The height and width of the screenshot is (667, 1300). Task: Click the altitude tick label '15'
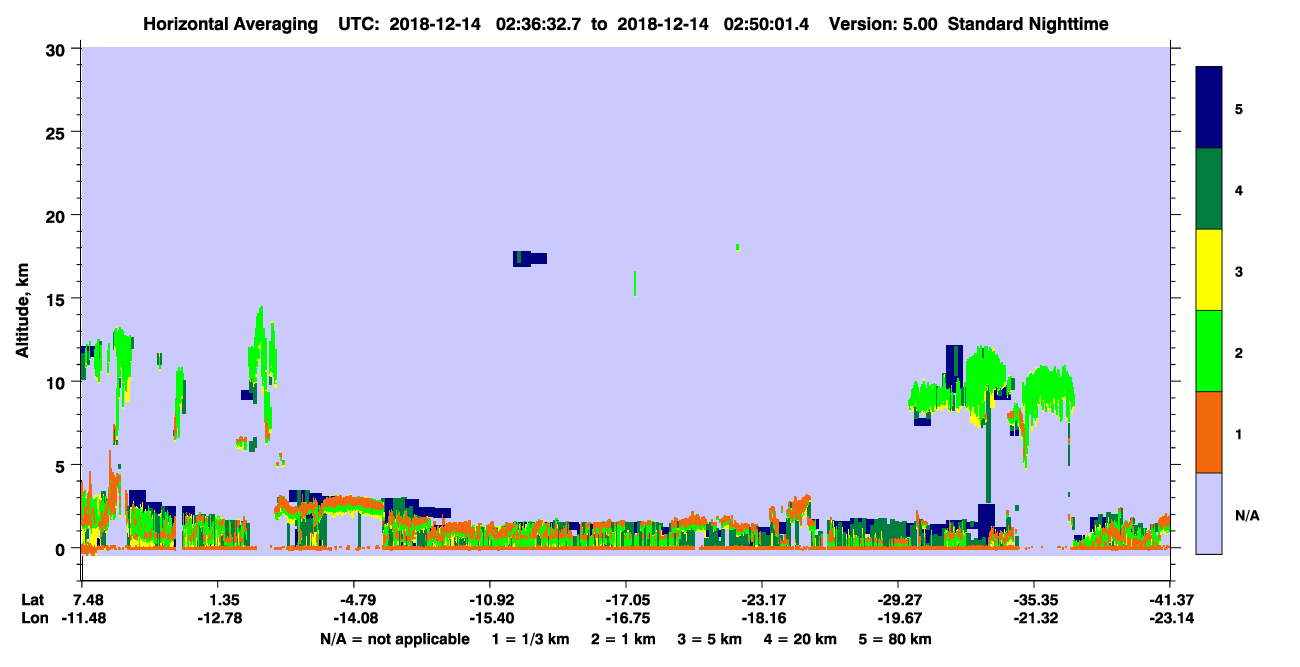click(58, 299)
